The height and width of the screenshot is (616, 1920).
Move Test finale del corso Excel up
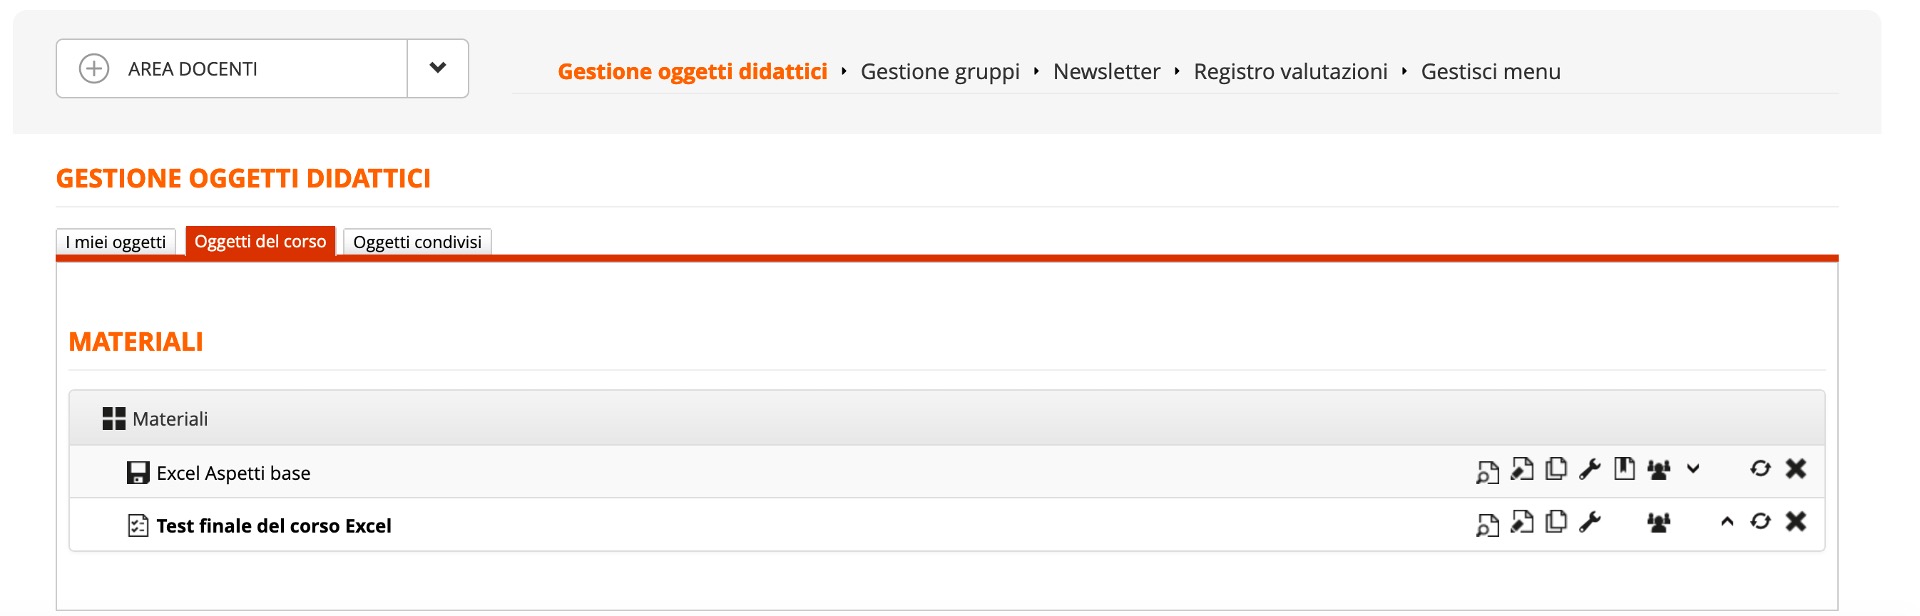pyautogui.click(x=1727, y=521)
